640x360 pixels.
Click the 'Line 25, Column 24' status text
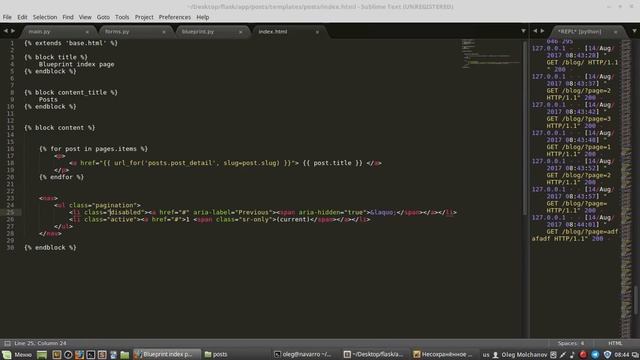40,343
